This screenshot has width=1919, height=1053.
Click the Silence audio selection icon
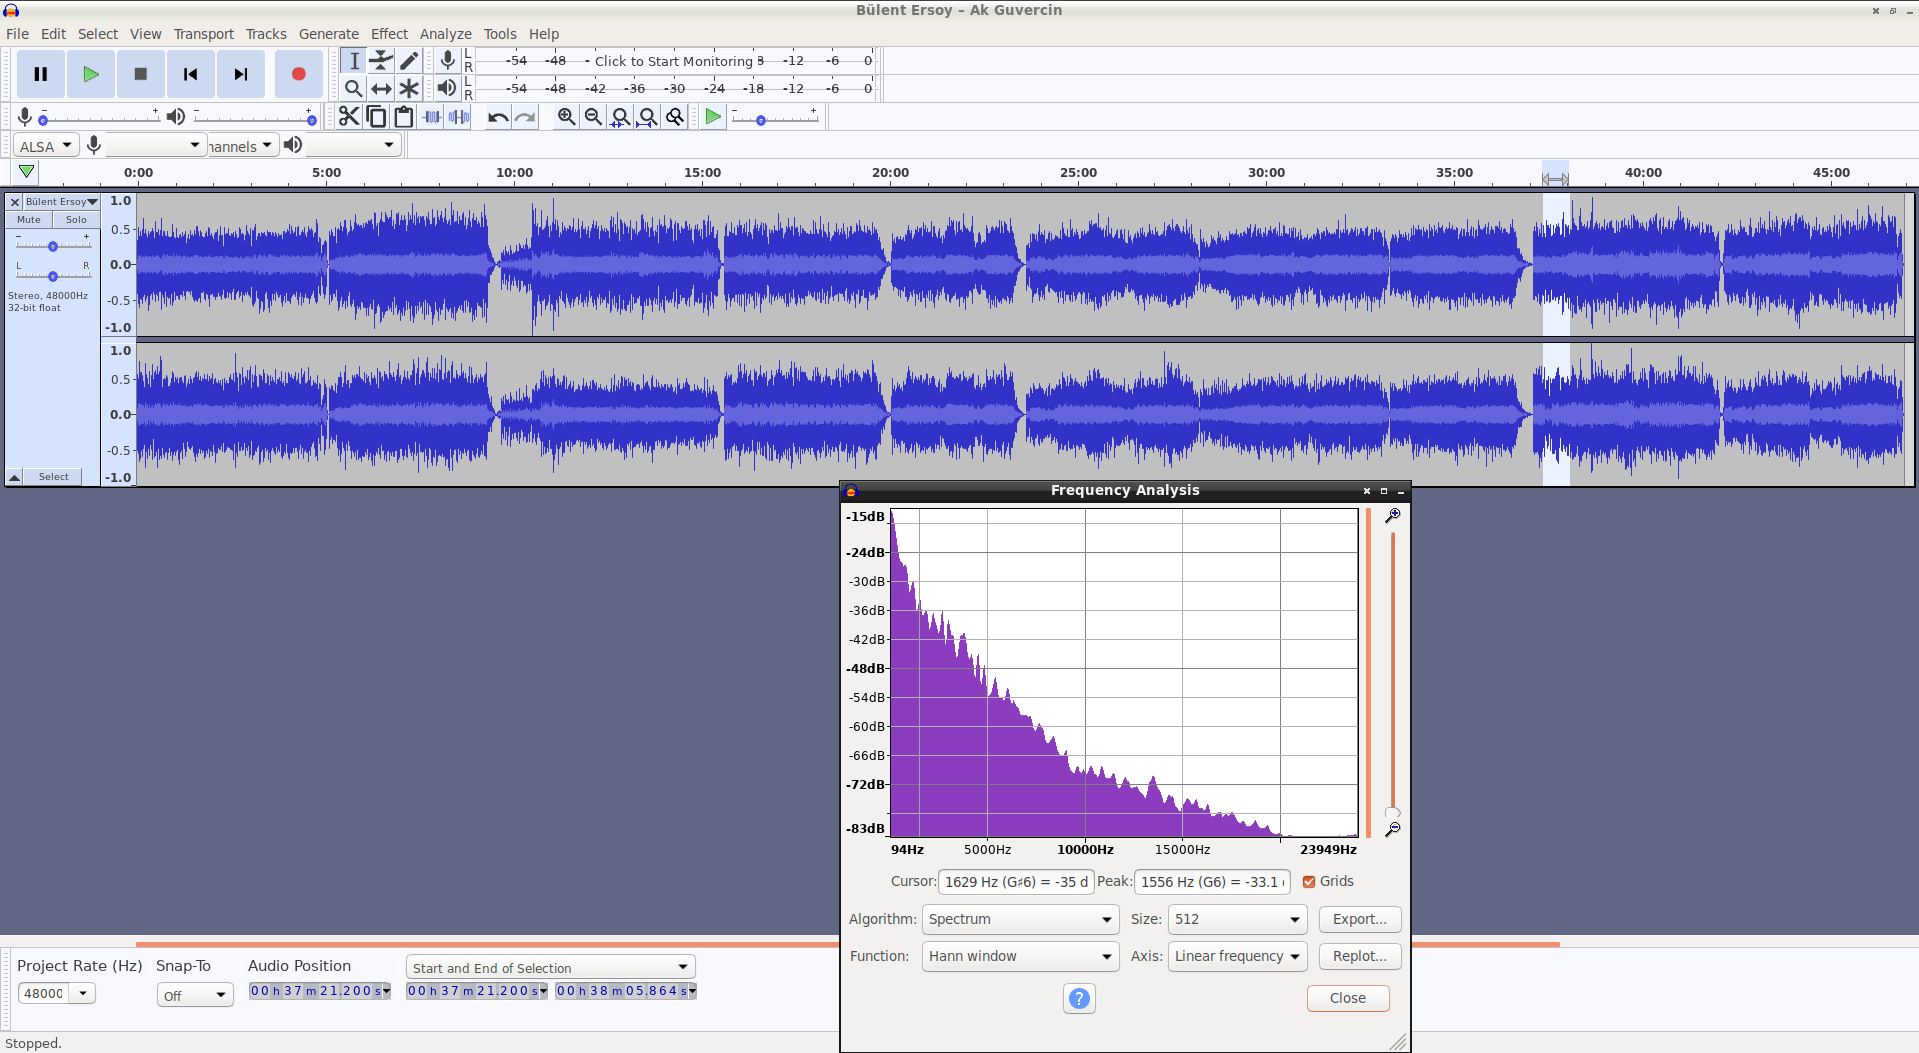[x=459, y=117]
